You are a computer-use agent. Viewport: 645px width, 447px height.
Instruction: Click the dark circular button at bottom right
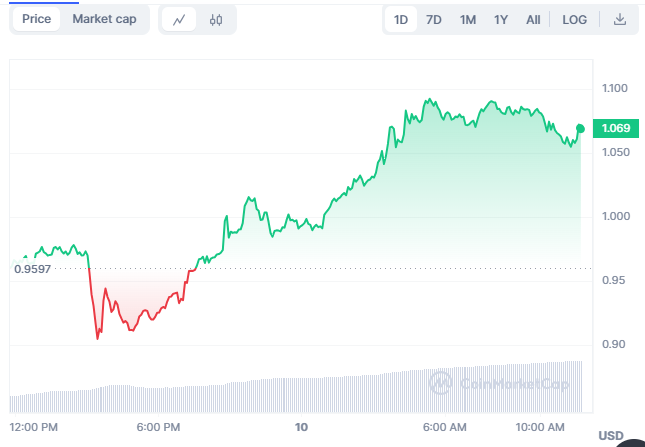coord(634,440)
